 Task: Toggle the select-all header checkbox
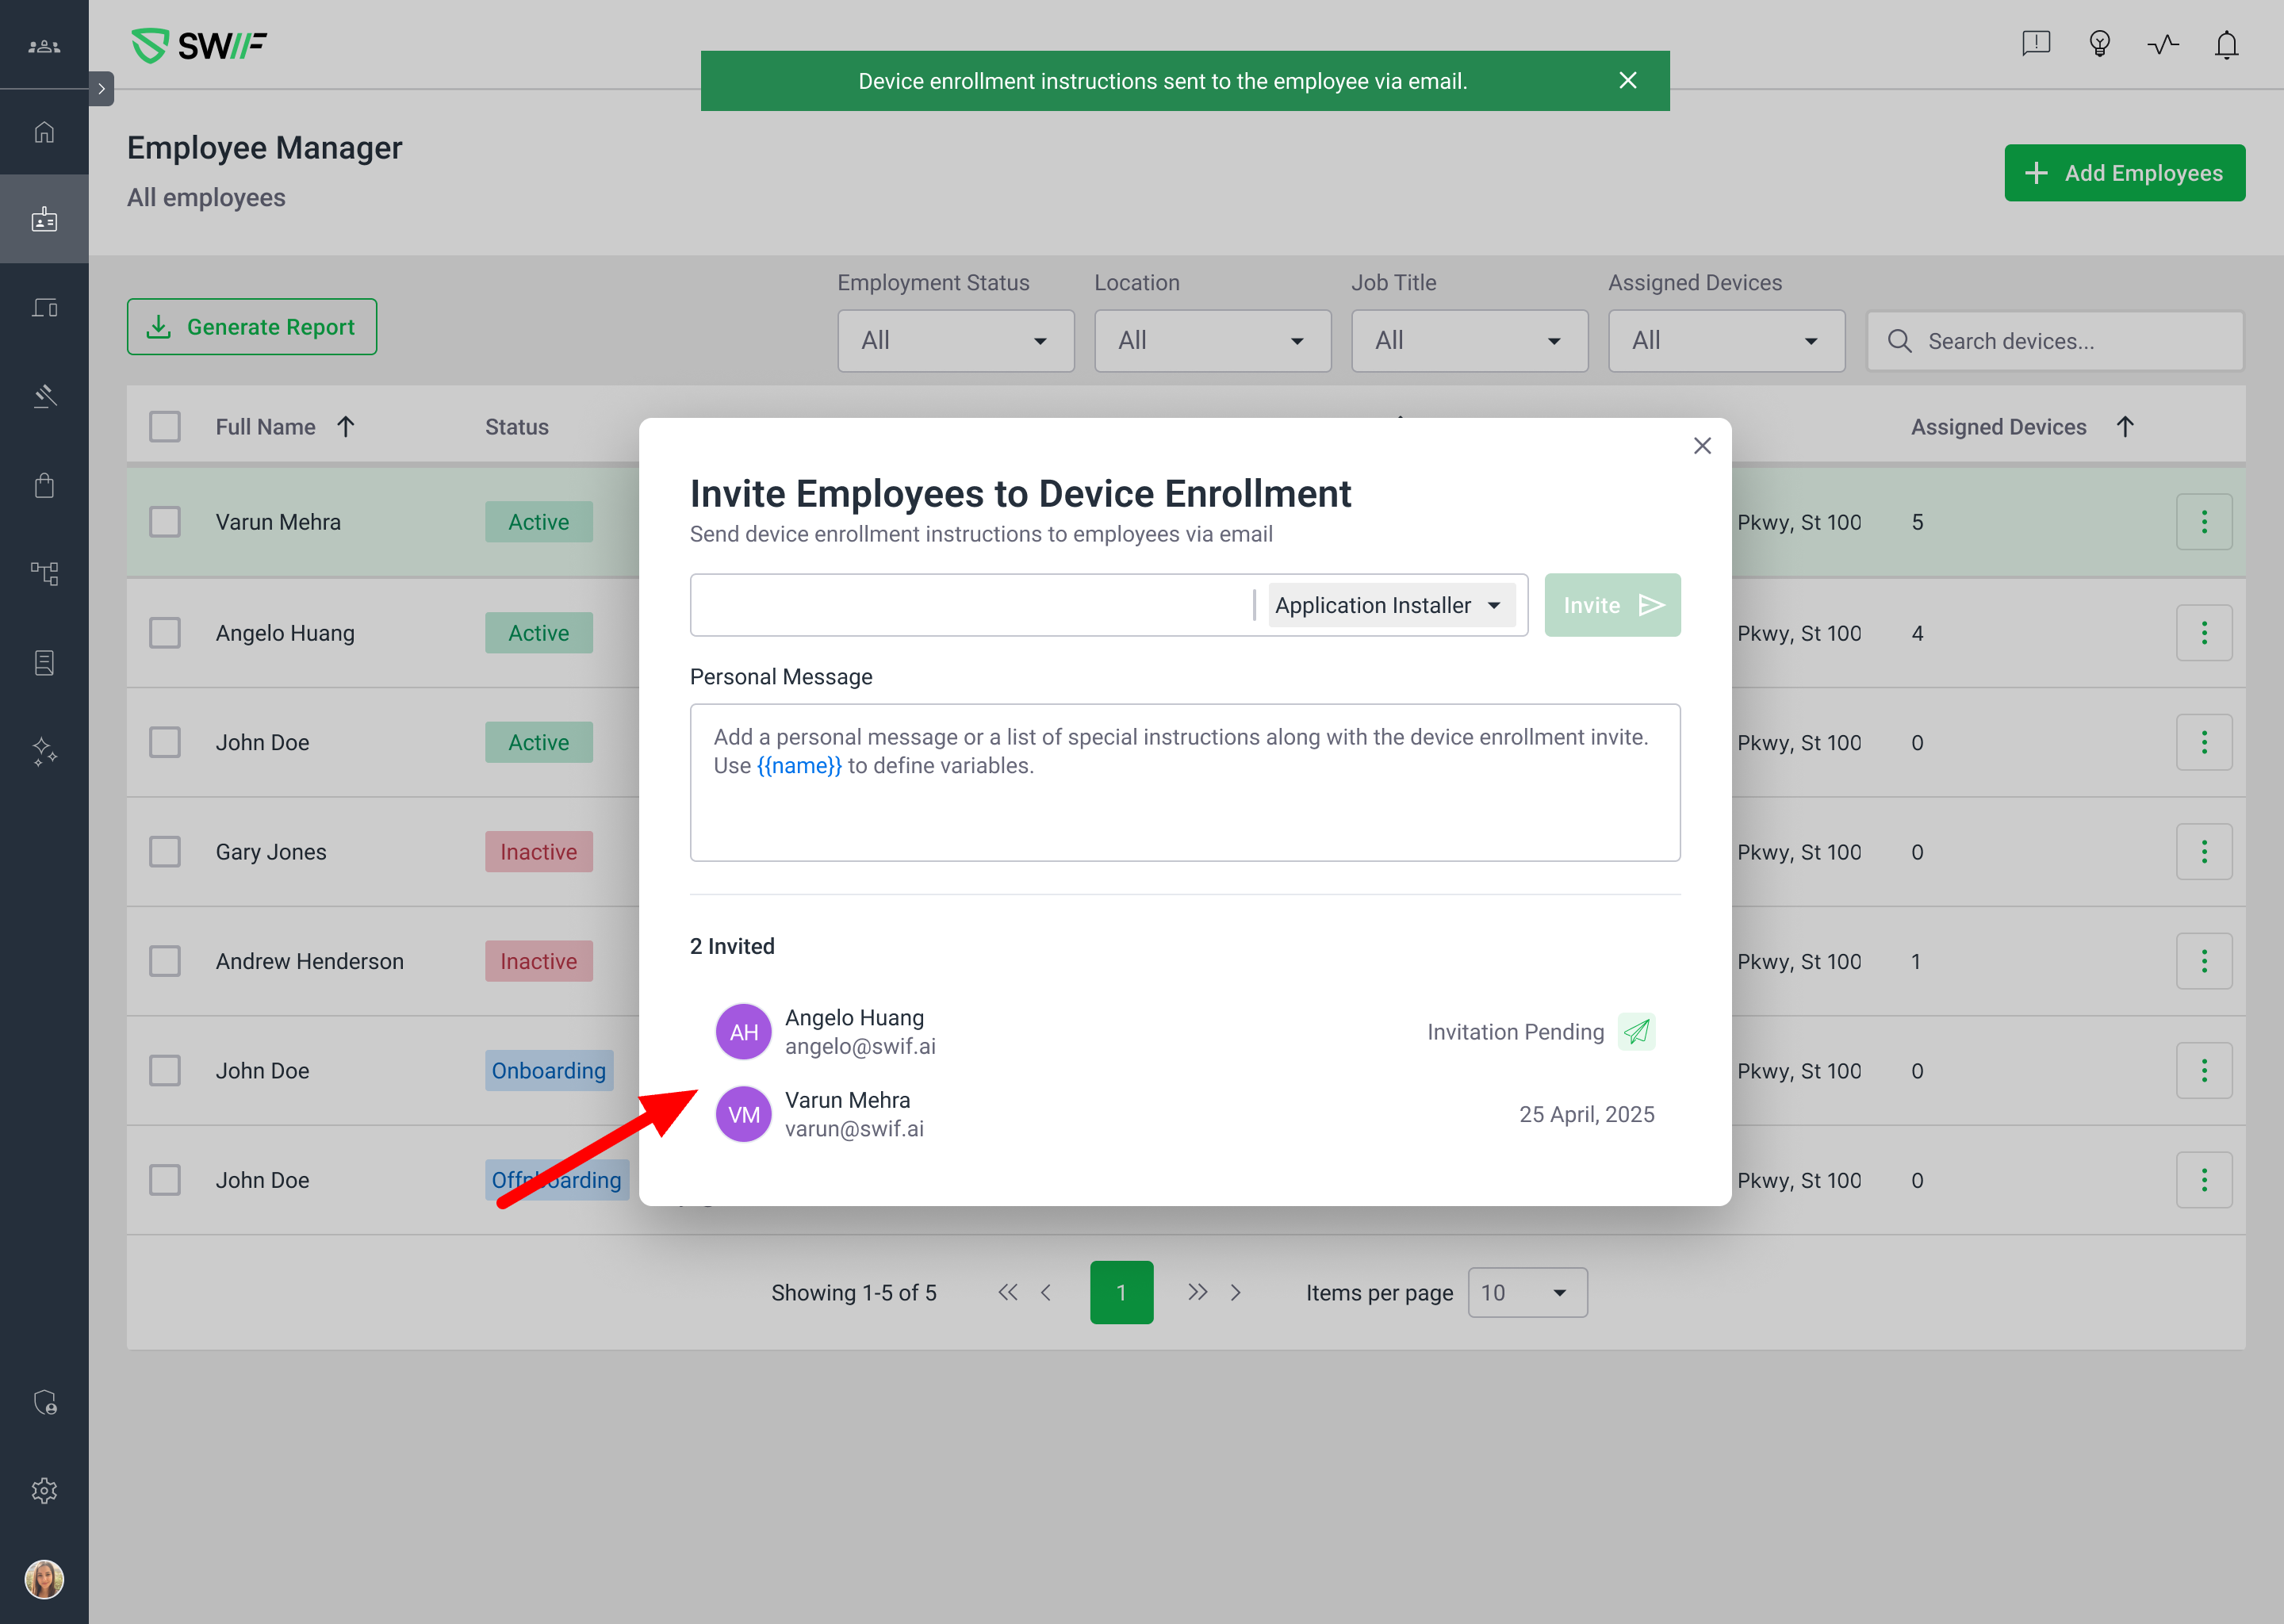click(x=165, y=427)
